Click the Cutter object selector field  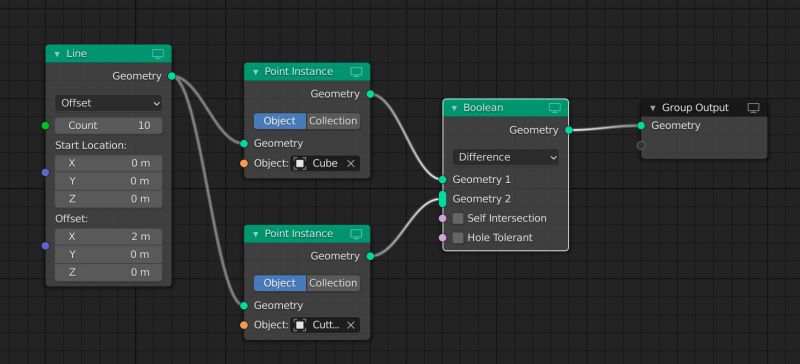click(326, 325)
